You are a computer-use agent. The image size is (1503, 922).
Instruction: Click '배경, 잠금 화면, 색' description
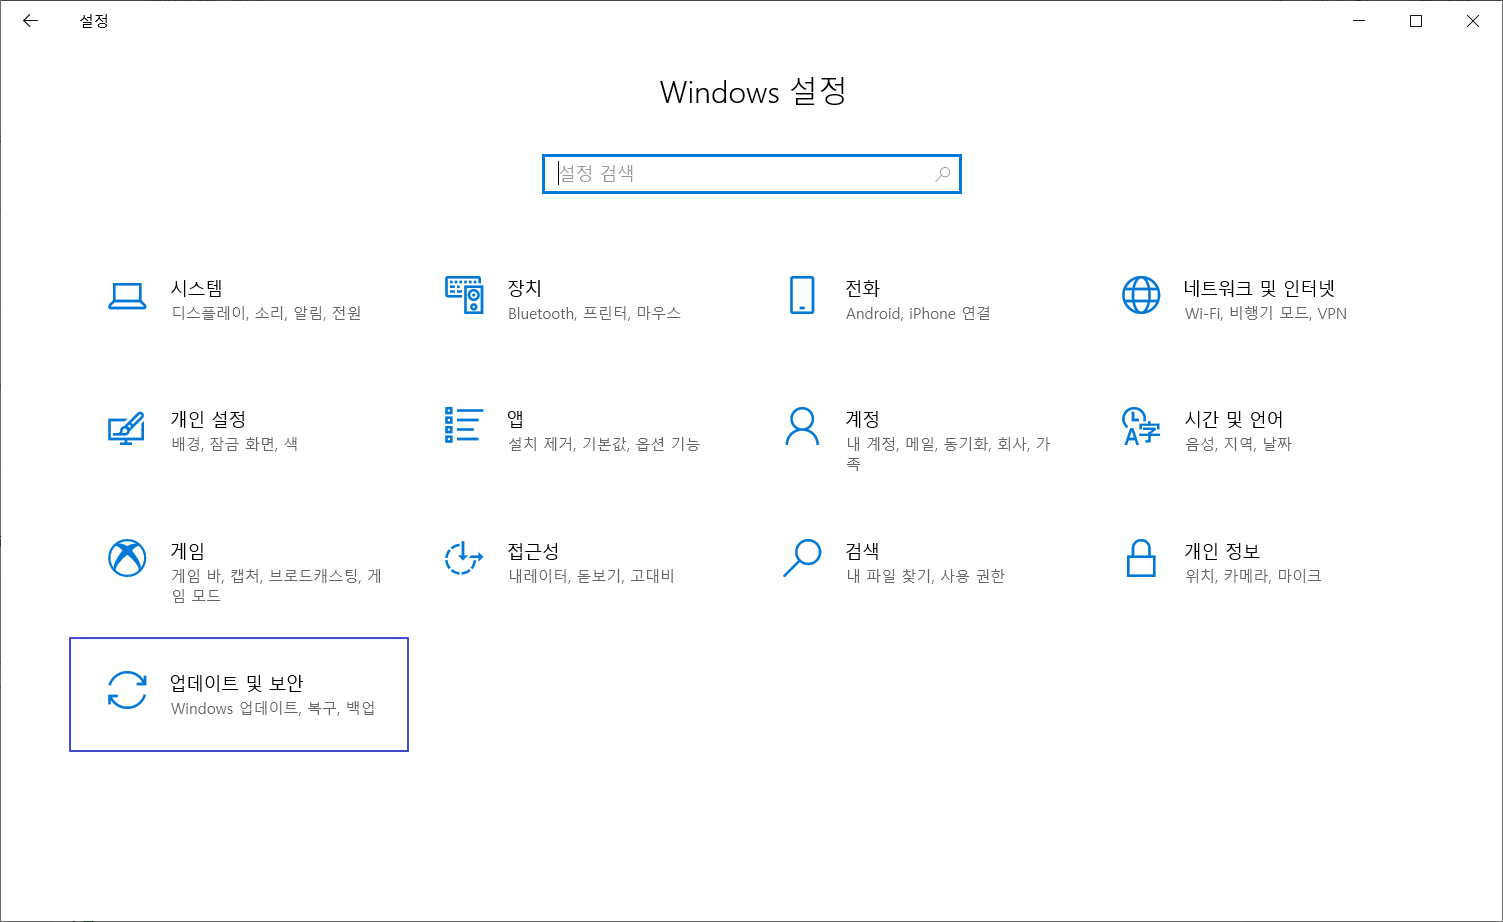coord(235,444)
